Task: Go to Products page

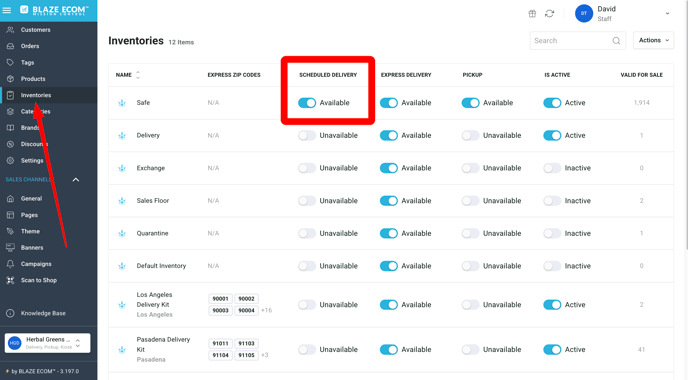Action: coord(33,79)
